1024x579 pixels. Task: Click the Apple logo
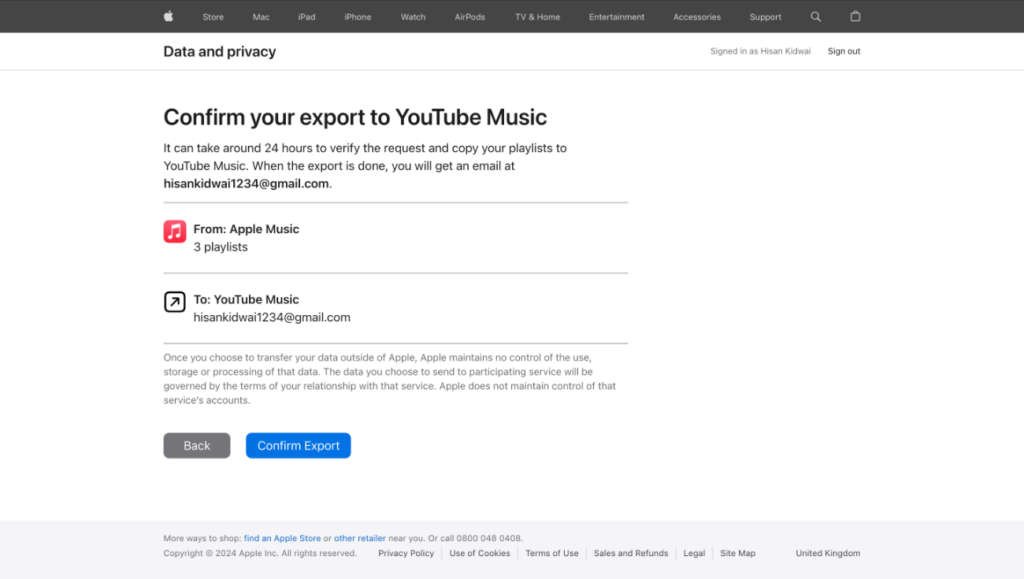167,16
